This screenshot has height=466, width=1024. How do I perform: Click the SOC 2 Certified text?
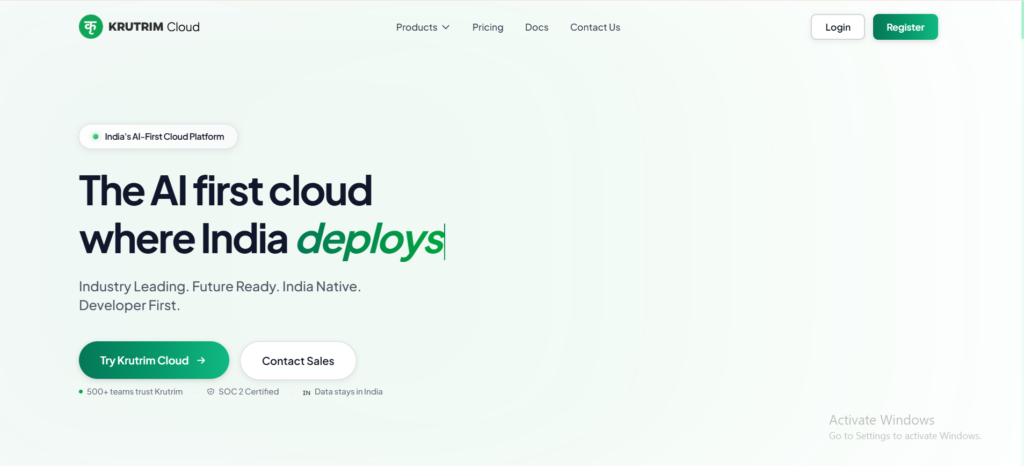249,392
